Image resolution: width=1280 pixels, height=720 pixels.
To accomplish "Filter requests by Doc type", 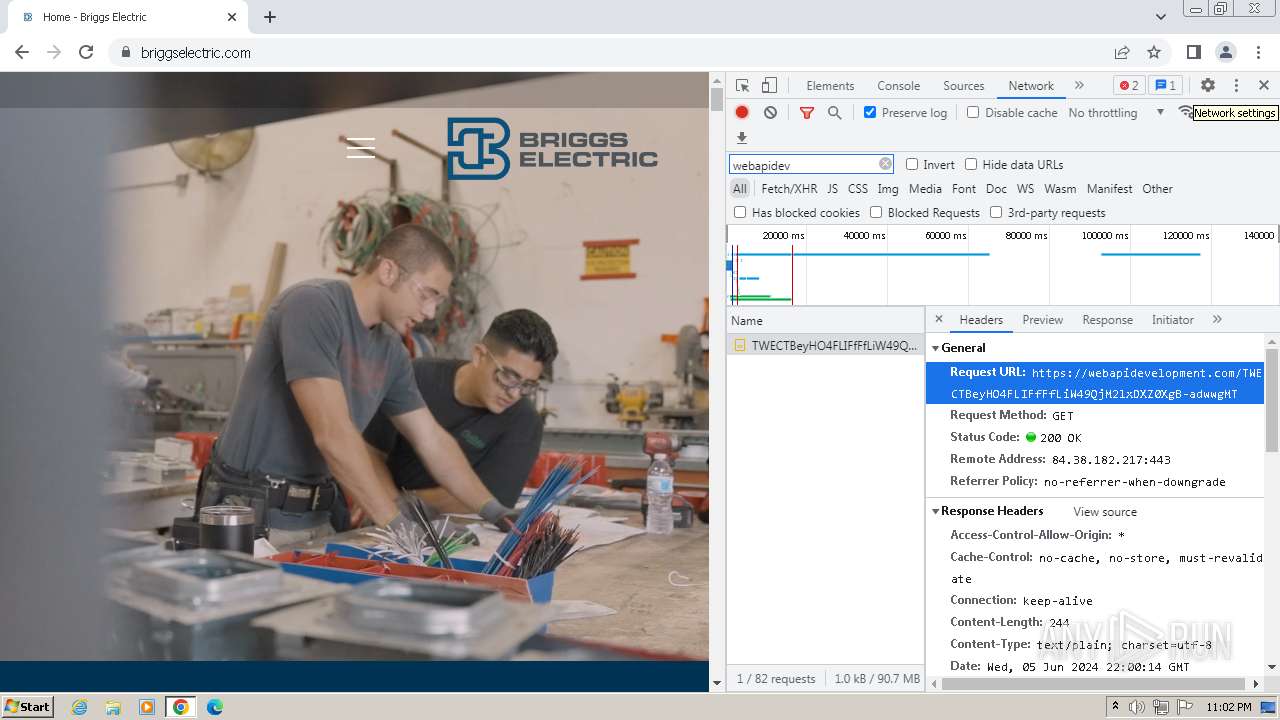I will [x=996, y=189].
